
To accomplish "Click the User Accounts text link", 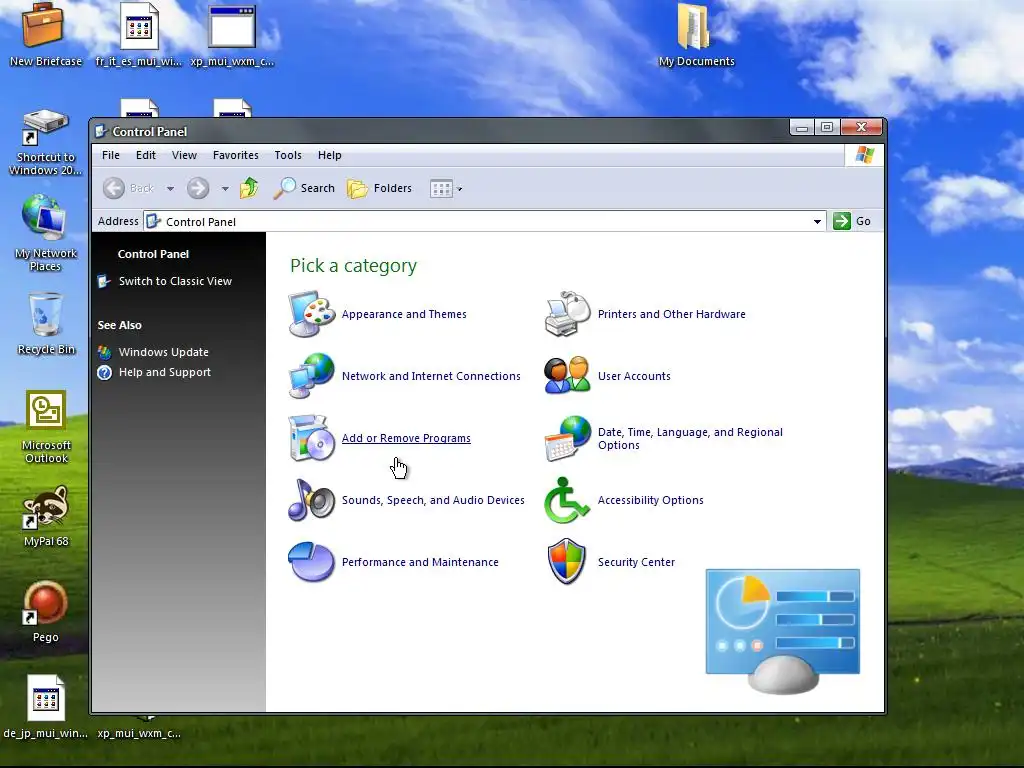I will click(634, 376).
